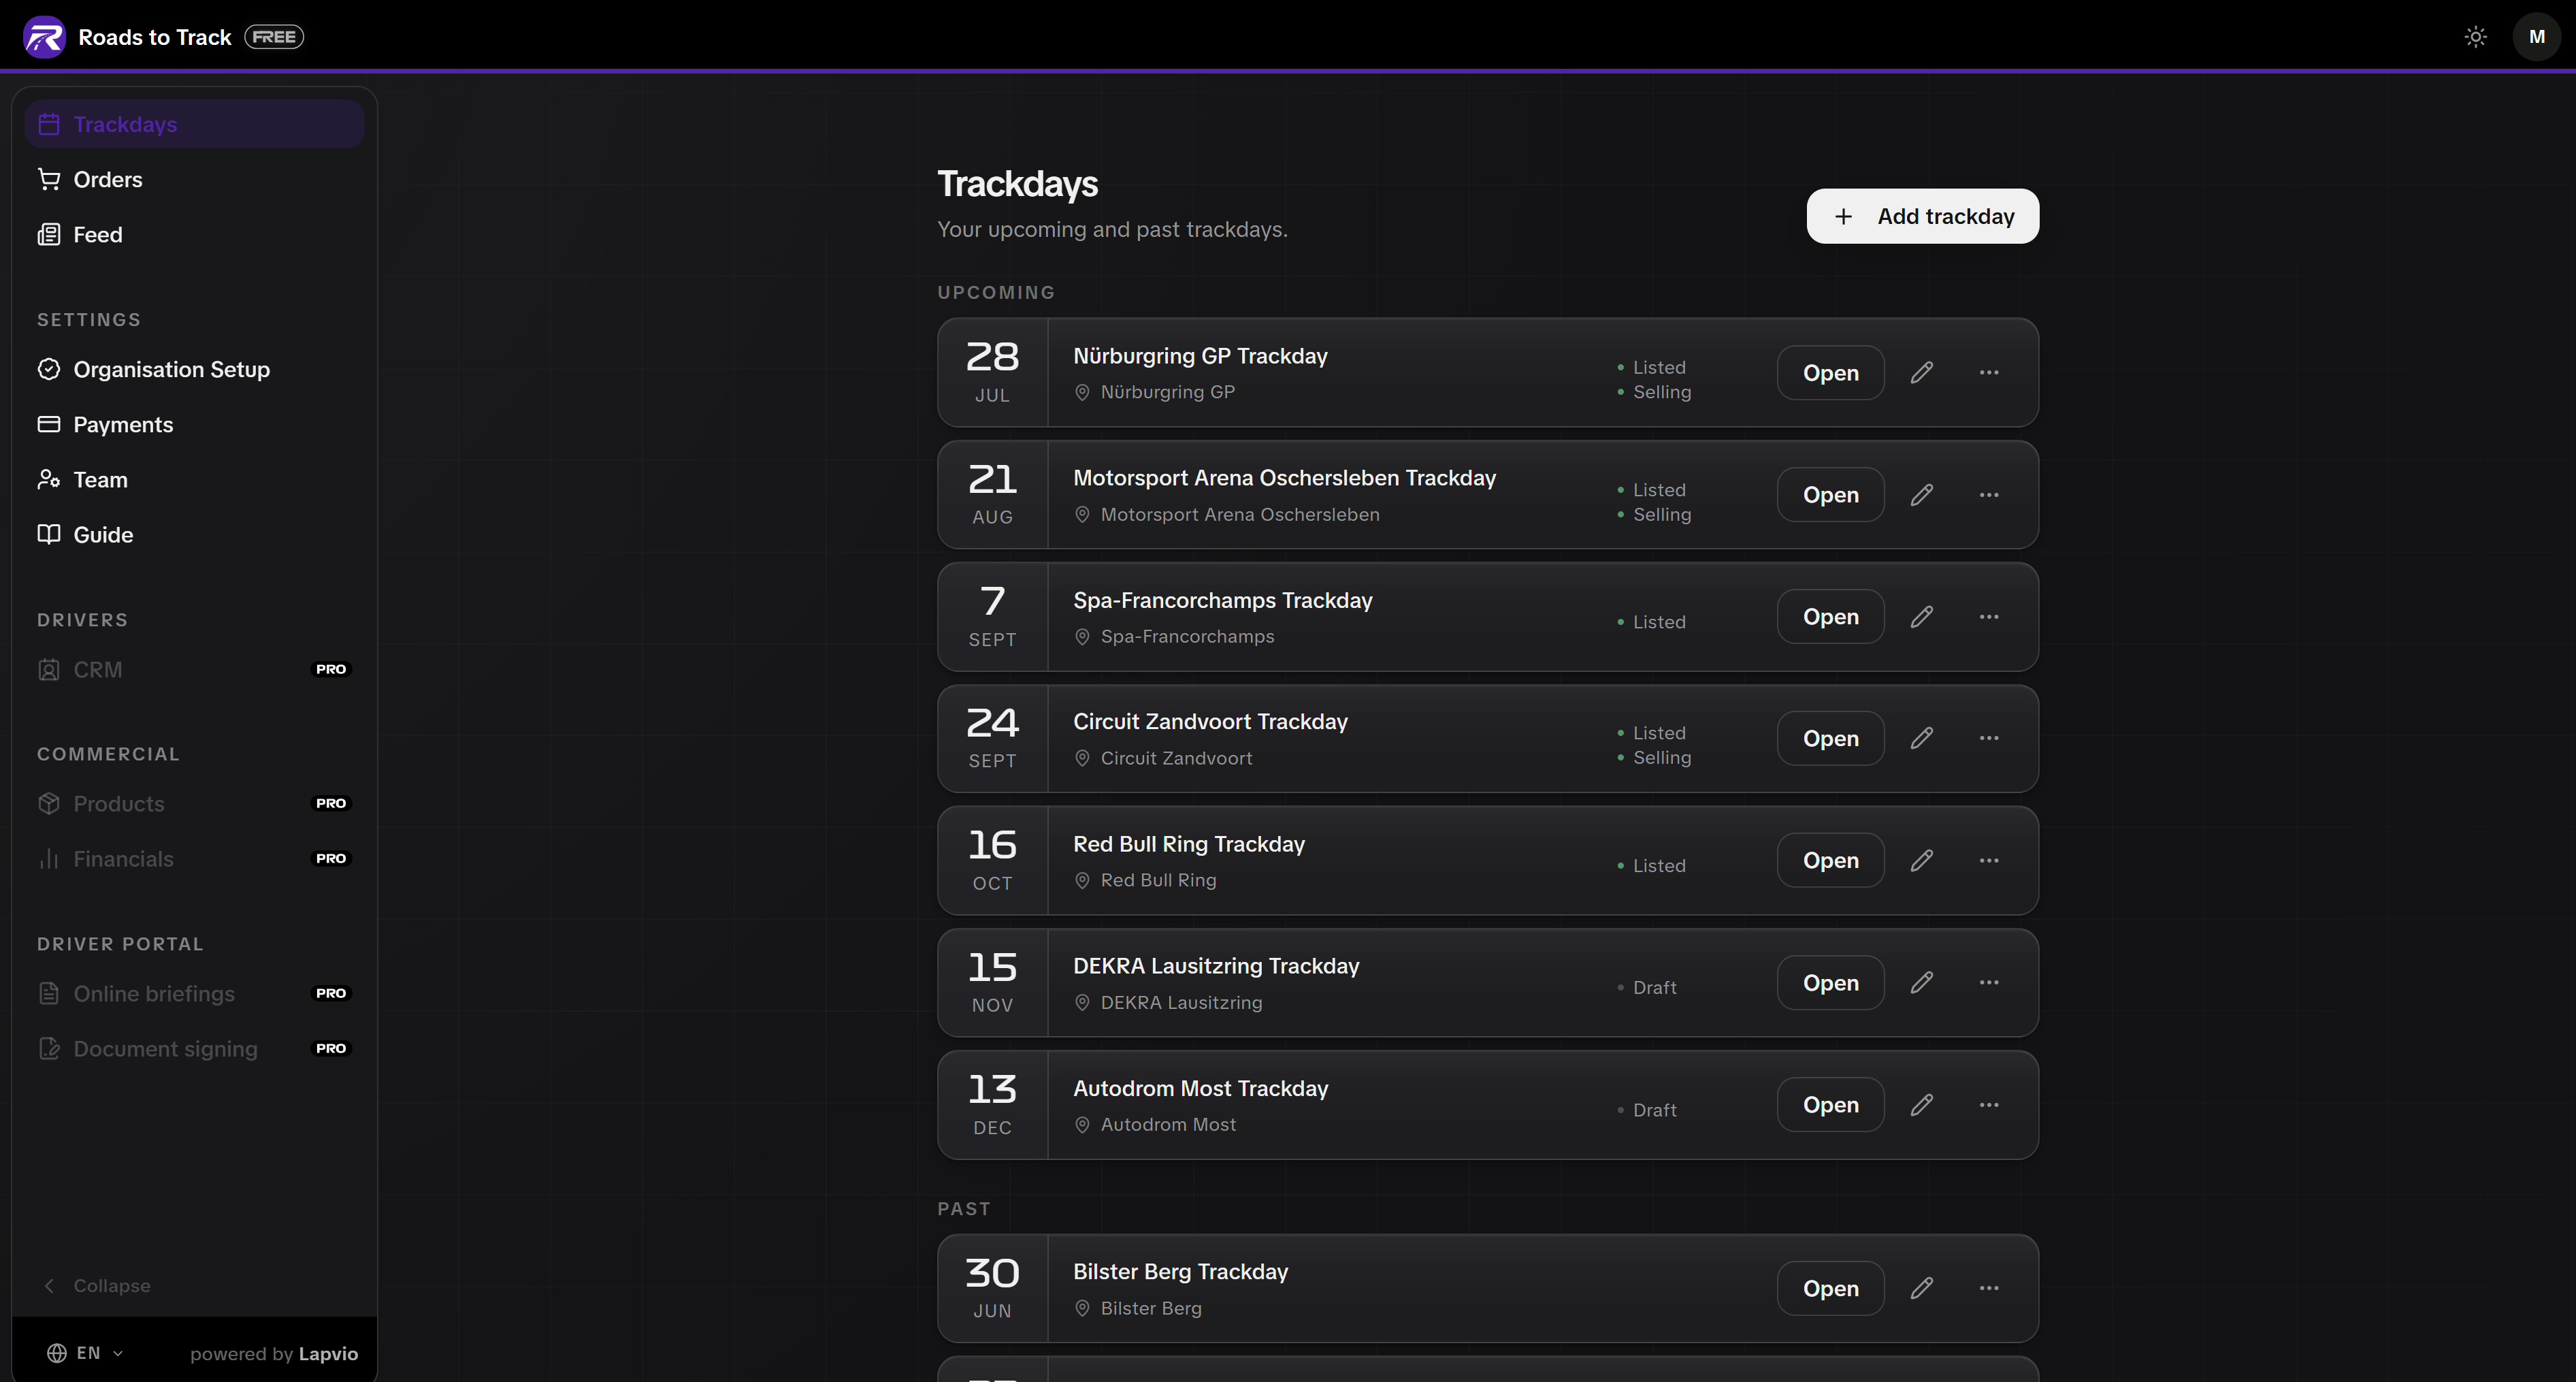Edit the Nürburgring GP Trackday via pencil icon
The image size is (2576, 1382).
[1921, 373]
